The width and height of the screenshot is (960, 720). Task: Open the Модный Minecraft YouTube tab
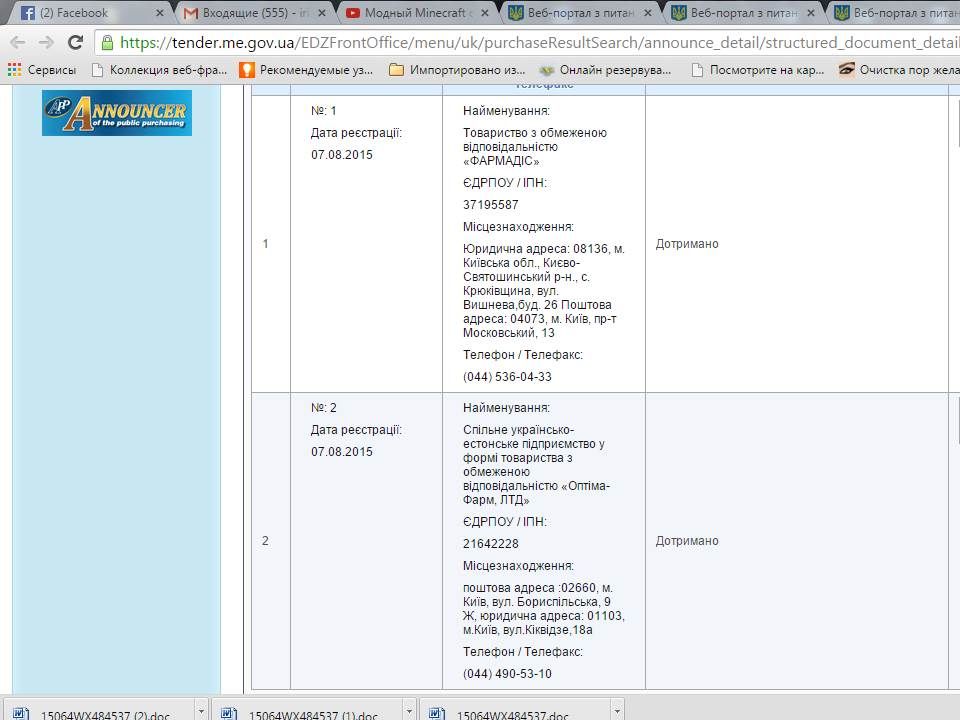(x=410, y=14)
